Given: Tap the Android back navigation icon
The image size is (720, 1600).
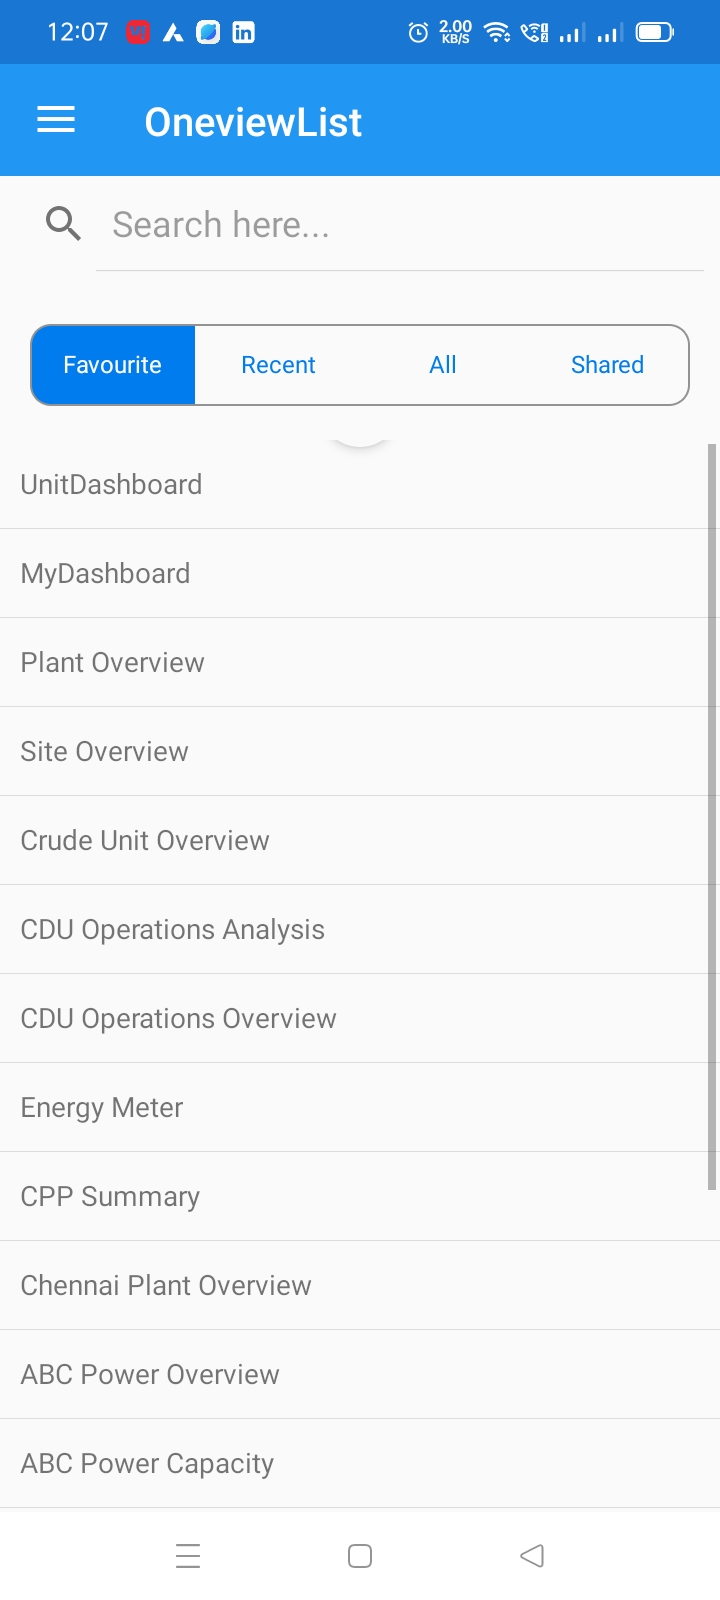Looking at the screenshot, I should 532,1556.
